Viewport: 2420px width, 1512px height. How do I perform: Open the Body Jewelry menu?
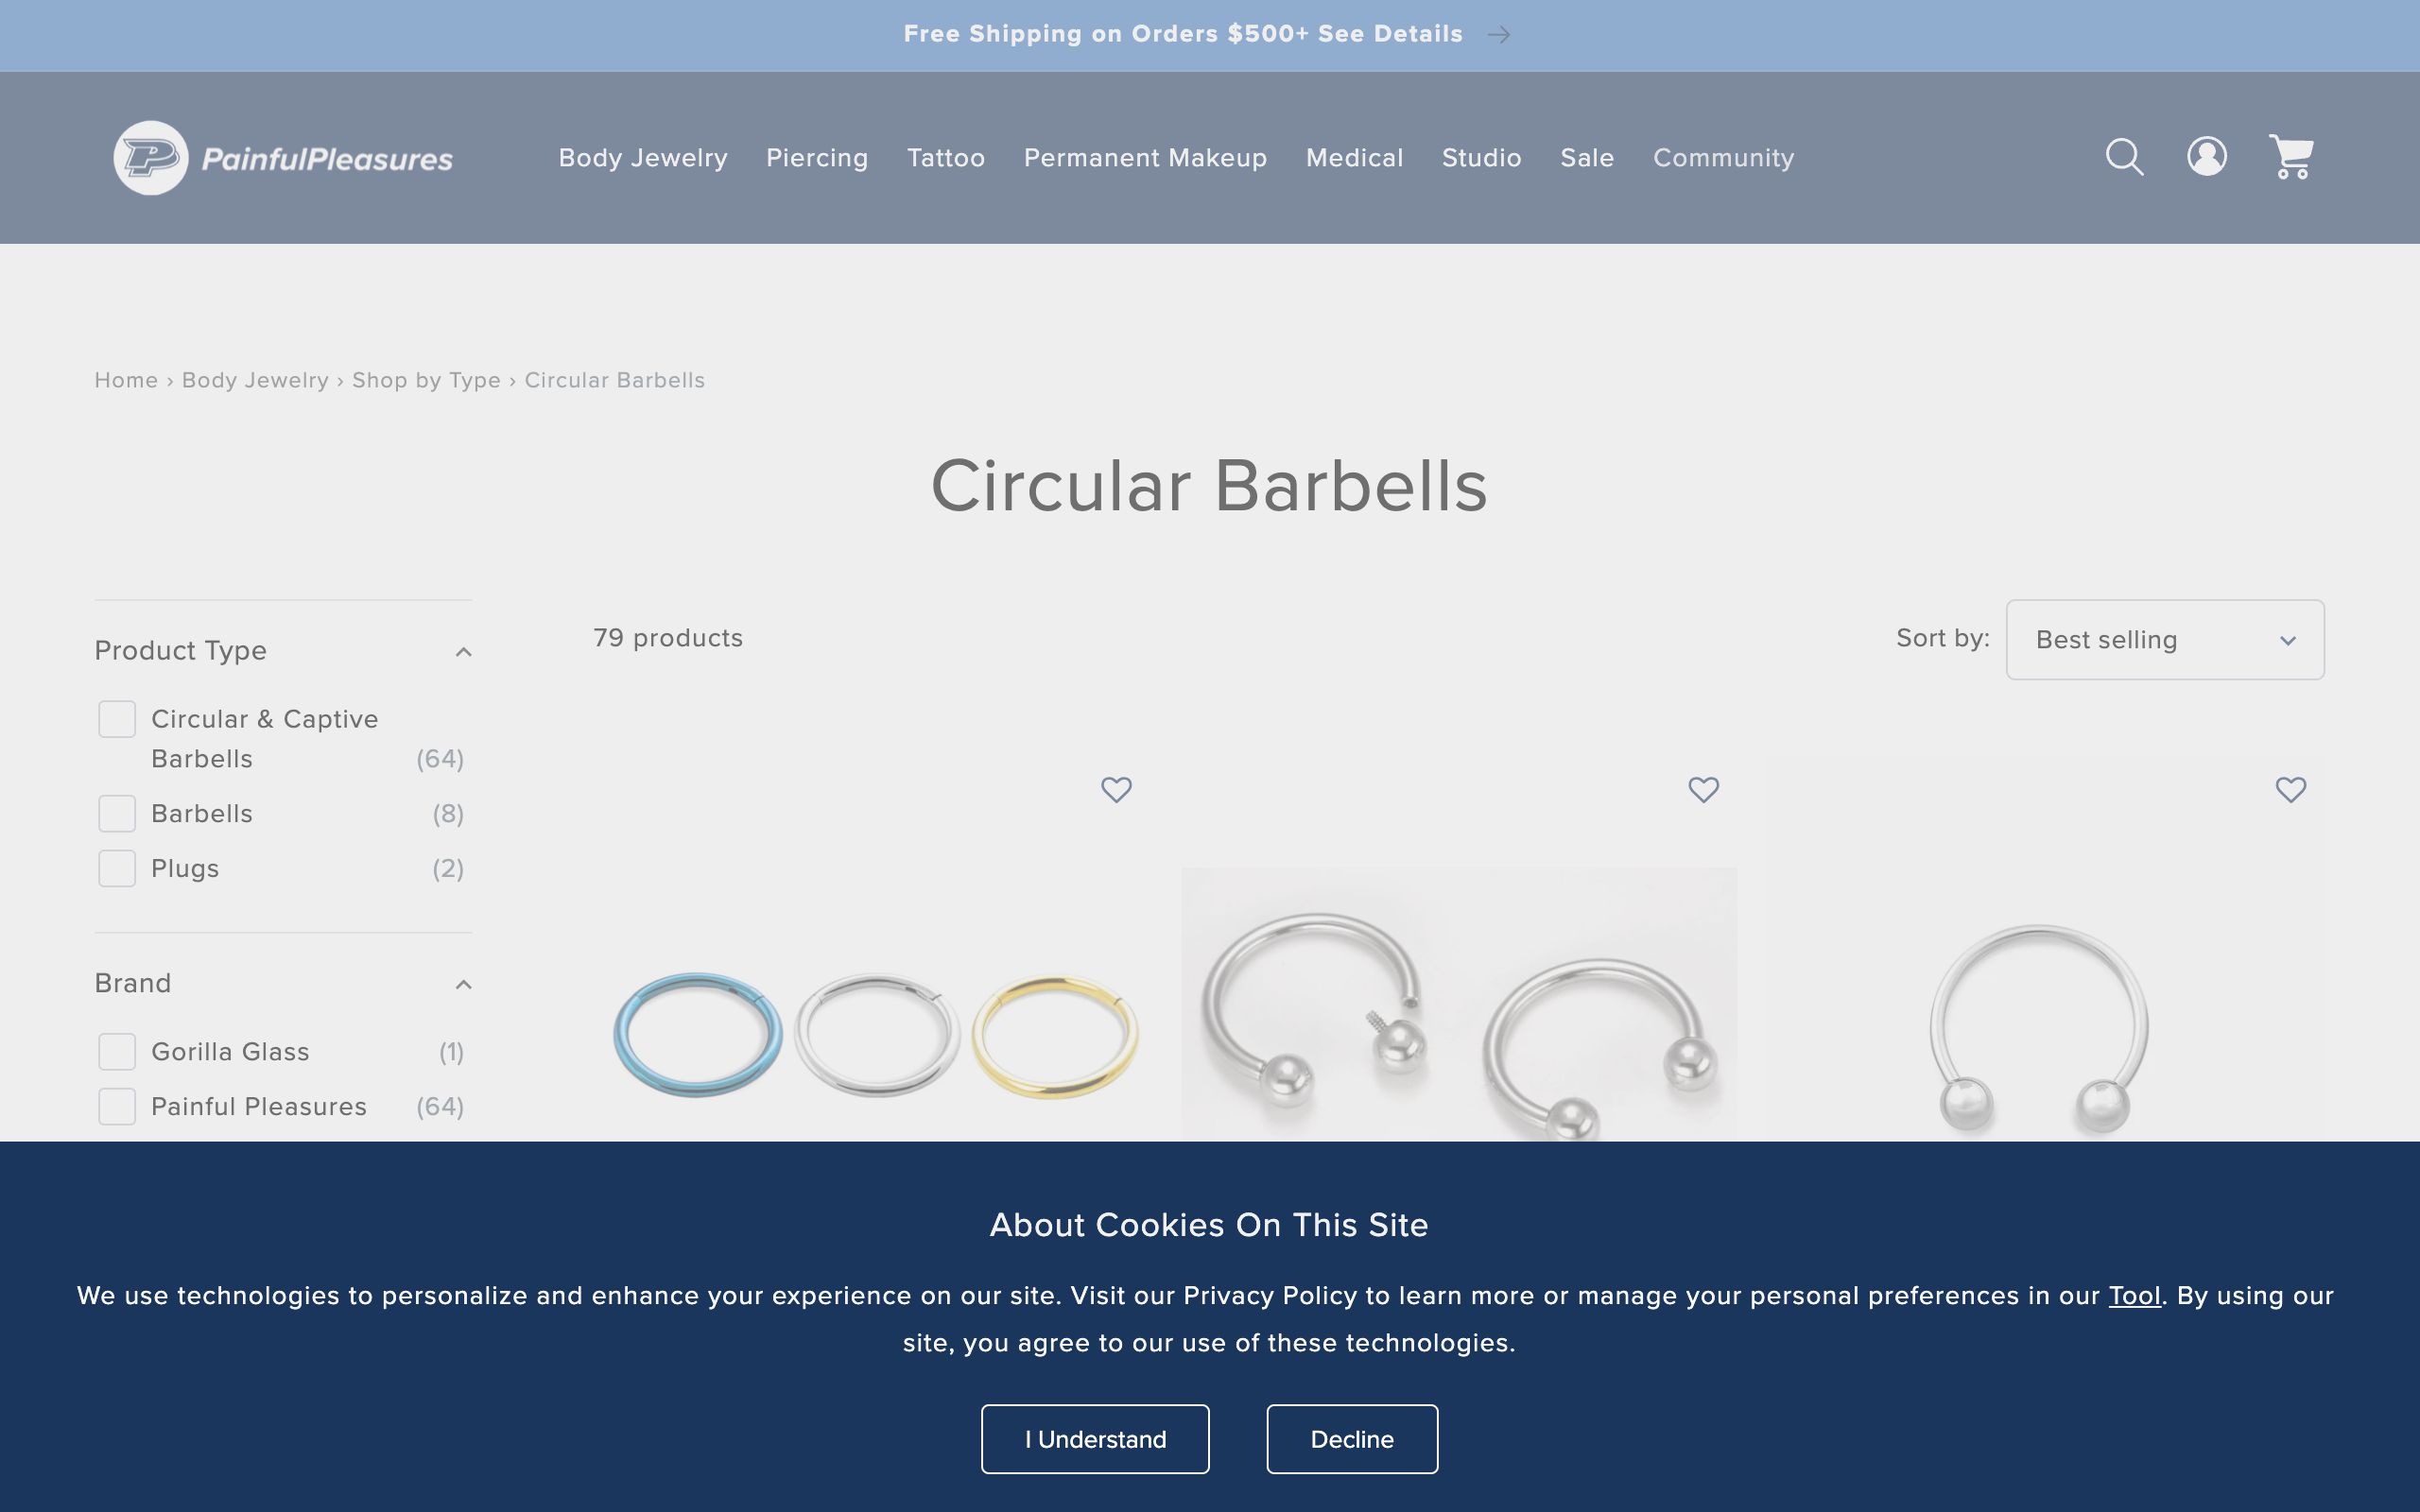pos(642,157)
